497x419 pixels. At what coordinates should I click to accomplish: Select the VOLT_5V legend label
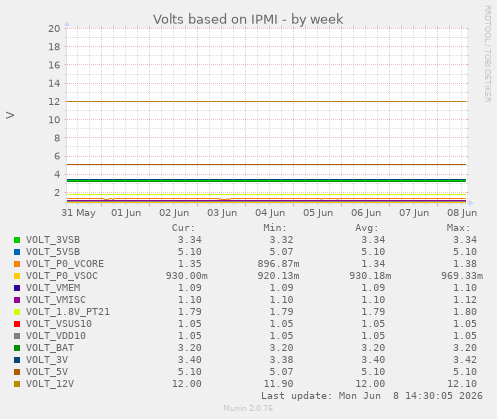[x=47, y=372]
